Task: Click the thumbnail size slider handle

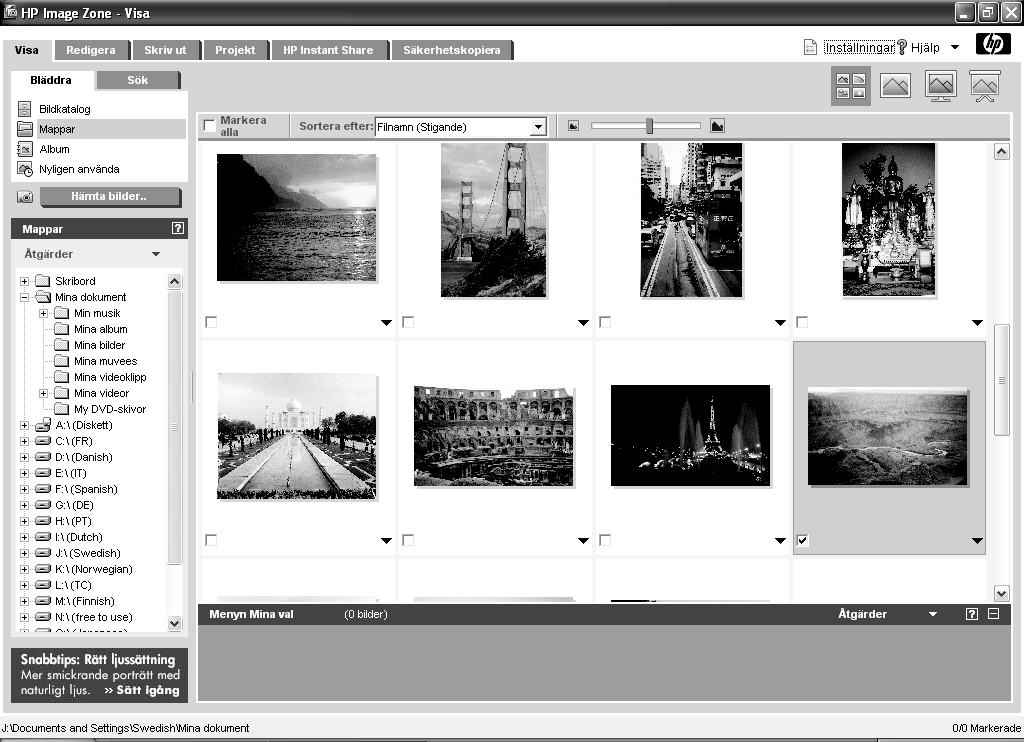Action: (x=649, y=126)
